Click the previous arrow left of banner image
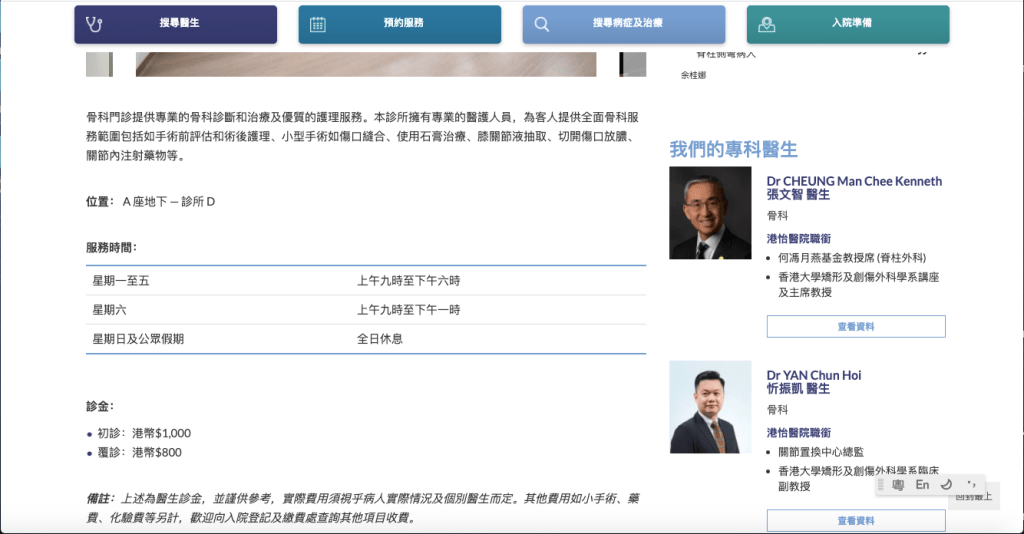 click(x=99, y=64)
